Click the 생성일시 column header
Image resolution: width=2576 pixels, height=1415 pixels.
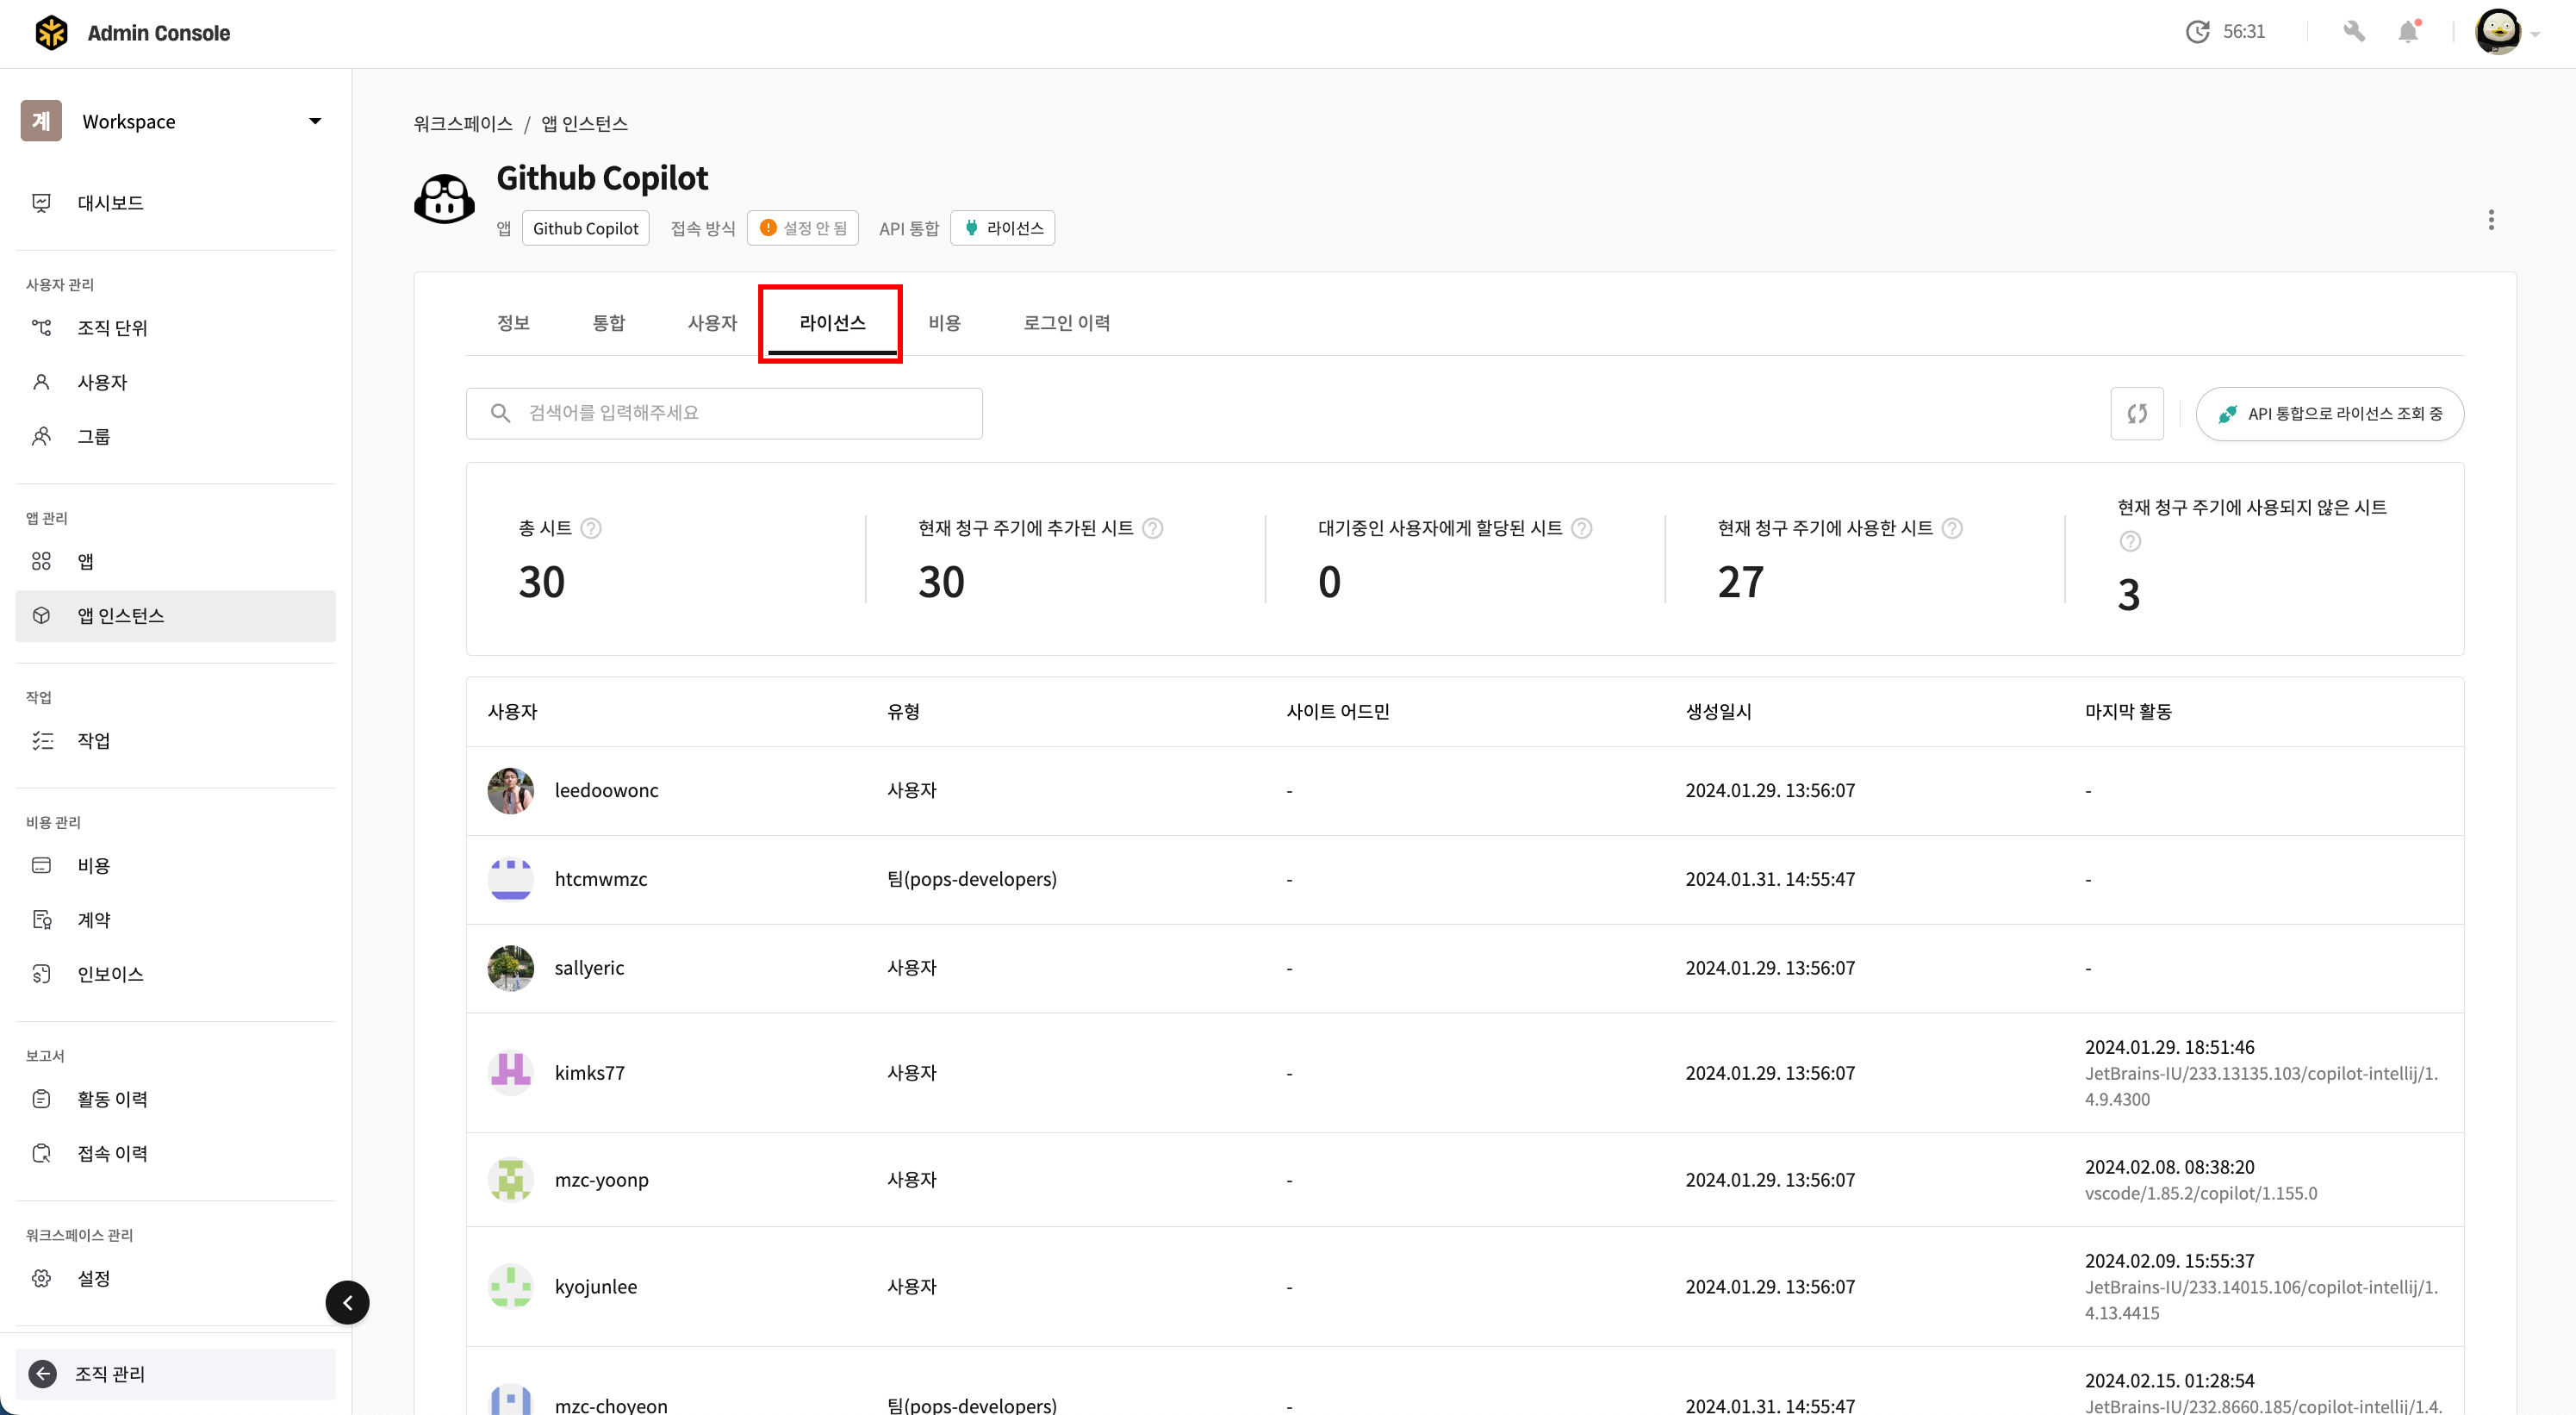1718,712
